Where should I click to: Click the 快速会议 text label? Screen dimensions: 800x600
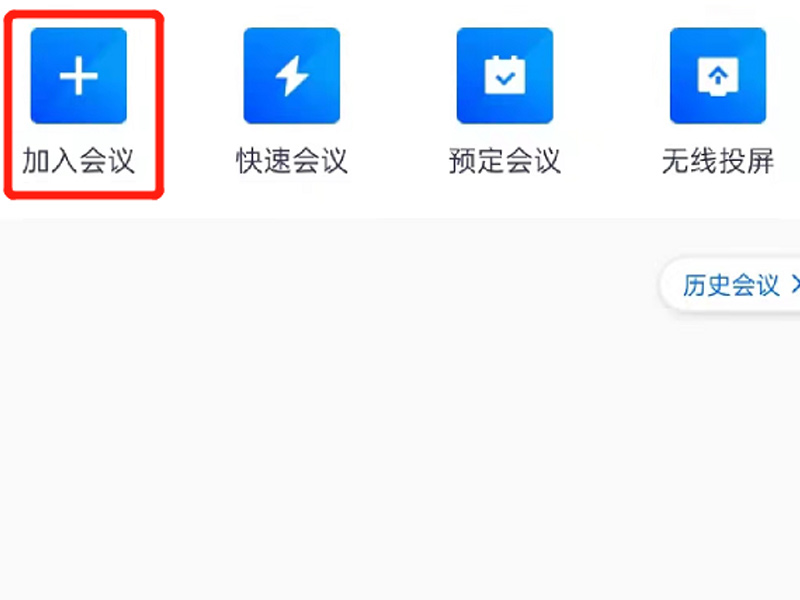tap(292, 161)
